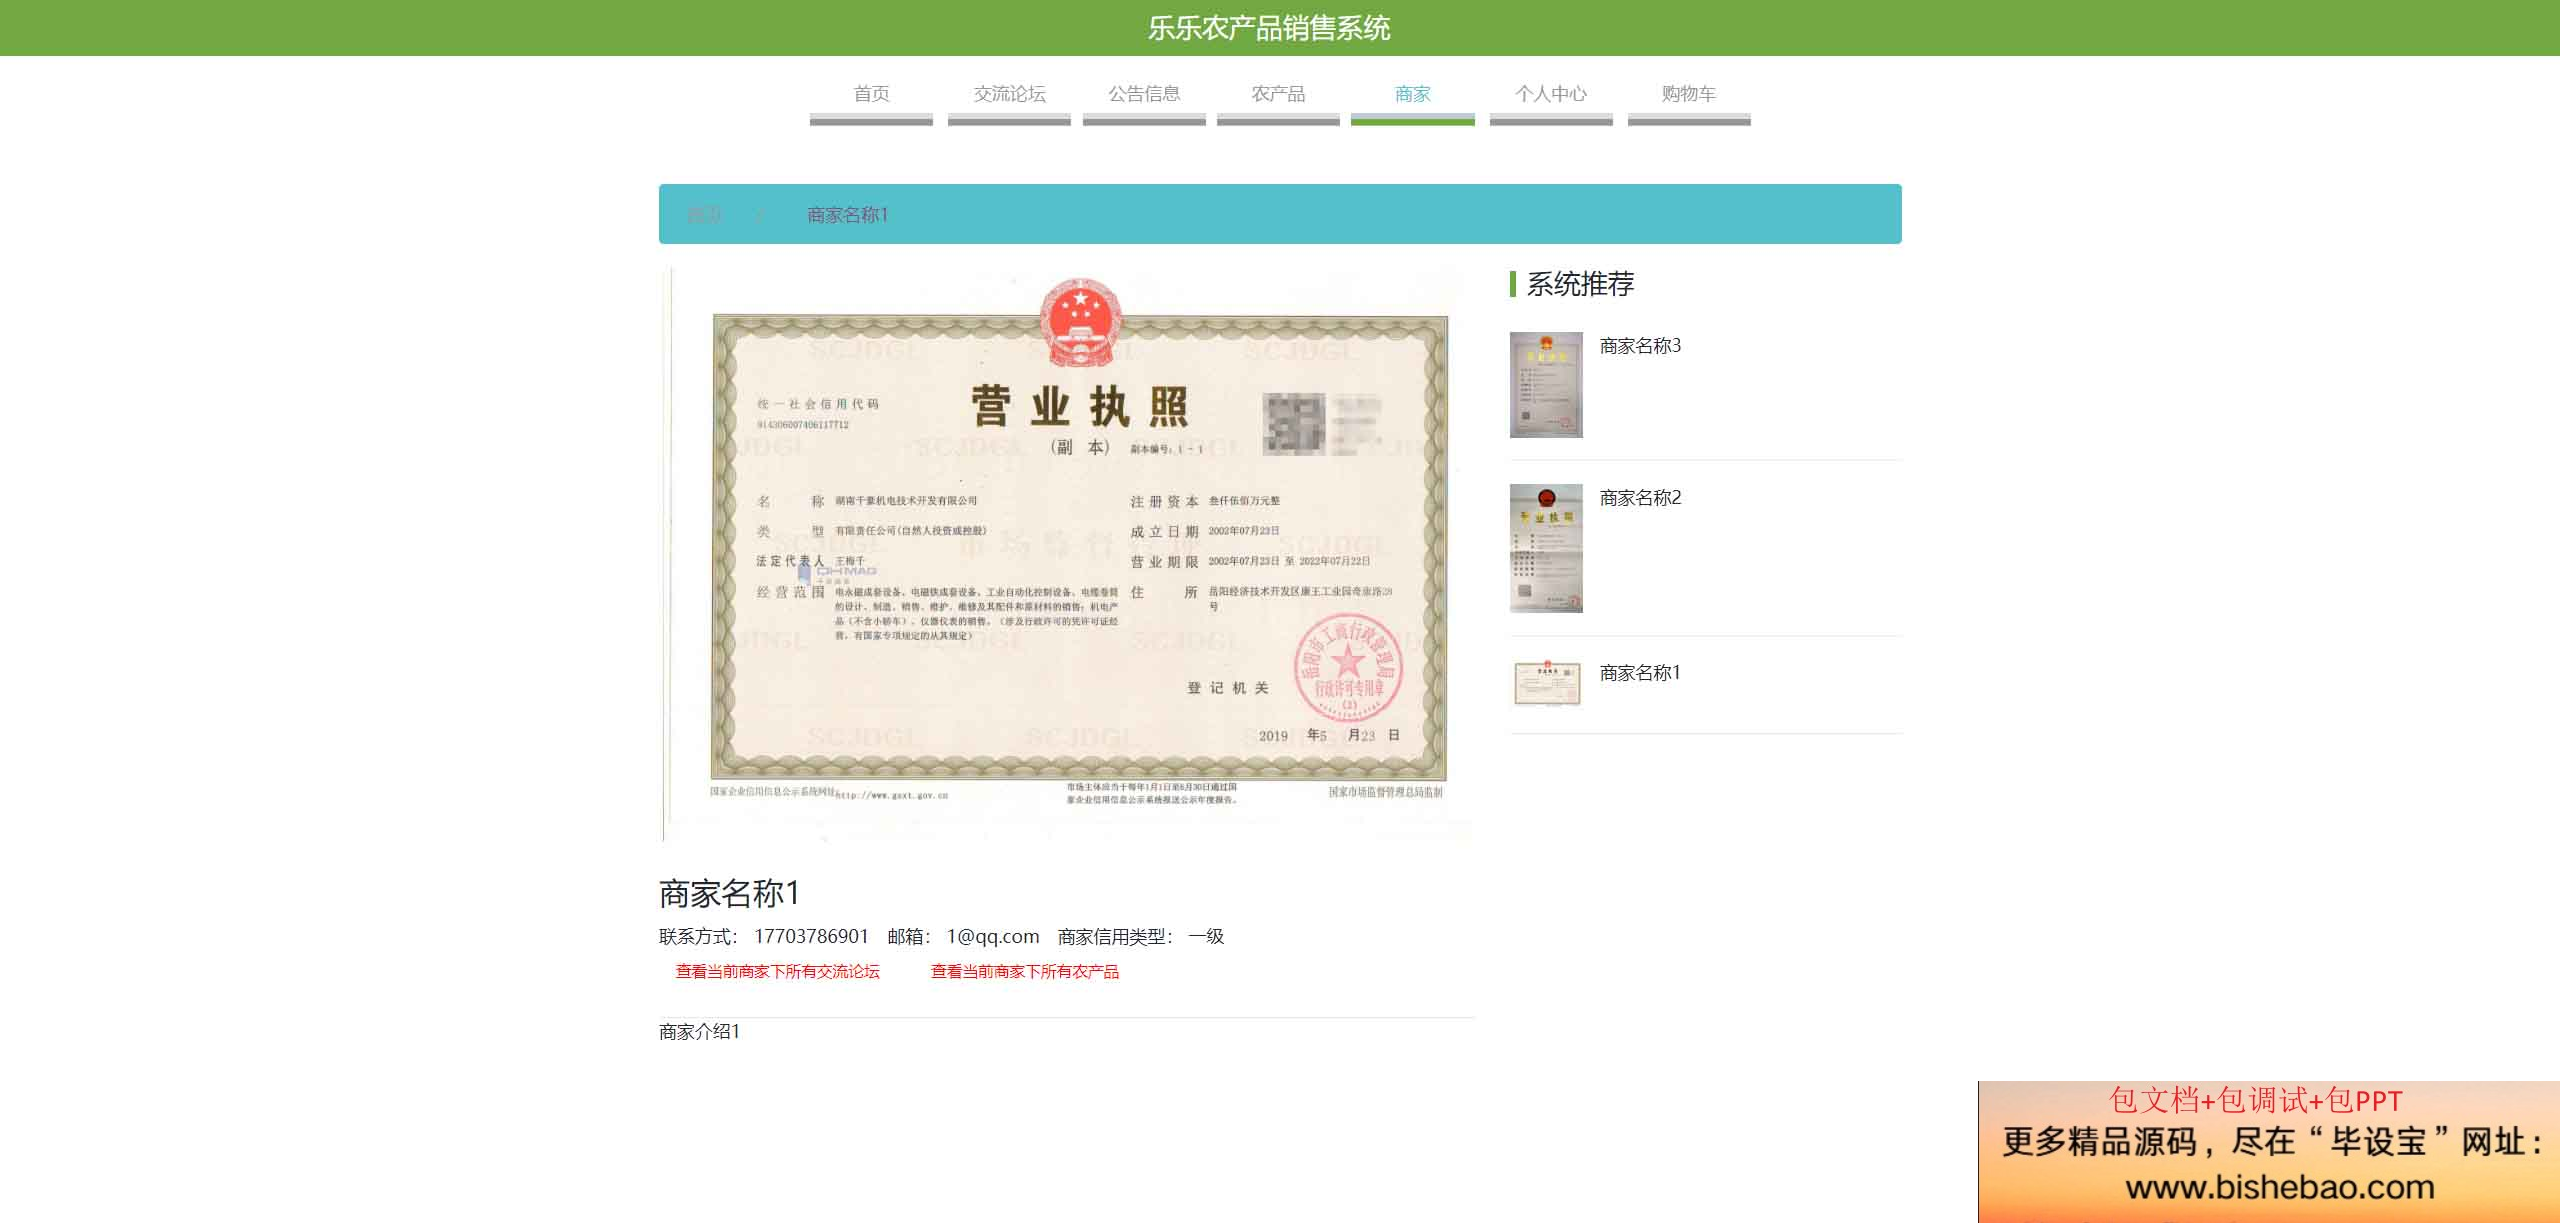This screenshot has height=1223, width=2560.
Task: Open the 个人中心 navigation tab
Action: pyautogui.click(x=1551, y=95)
